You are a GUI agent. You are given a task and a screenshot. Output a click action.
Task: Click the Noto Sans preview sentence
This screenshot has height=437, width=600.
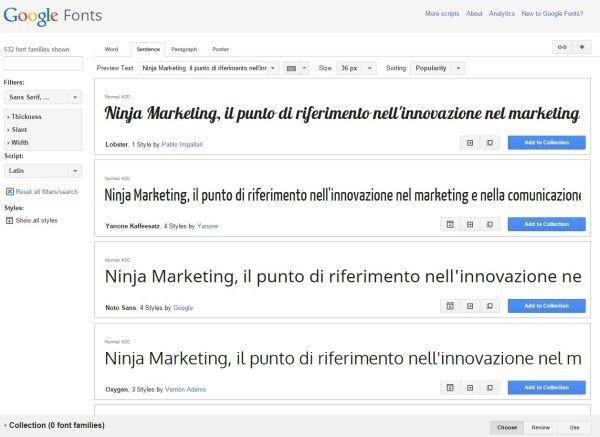click(343, 277)
